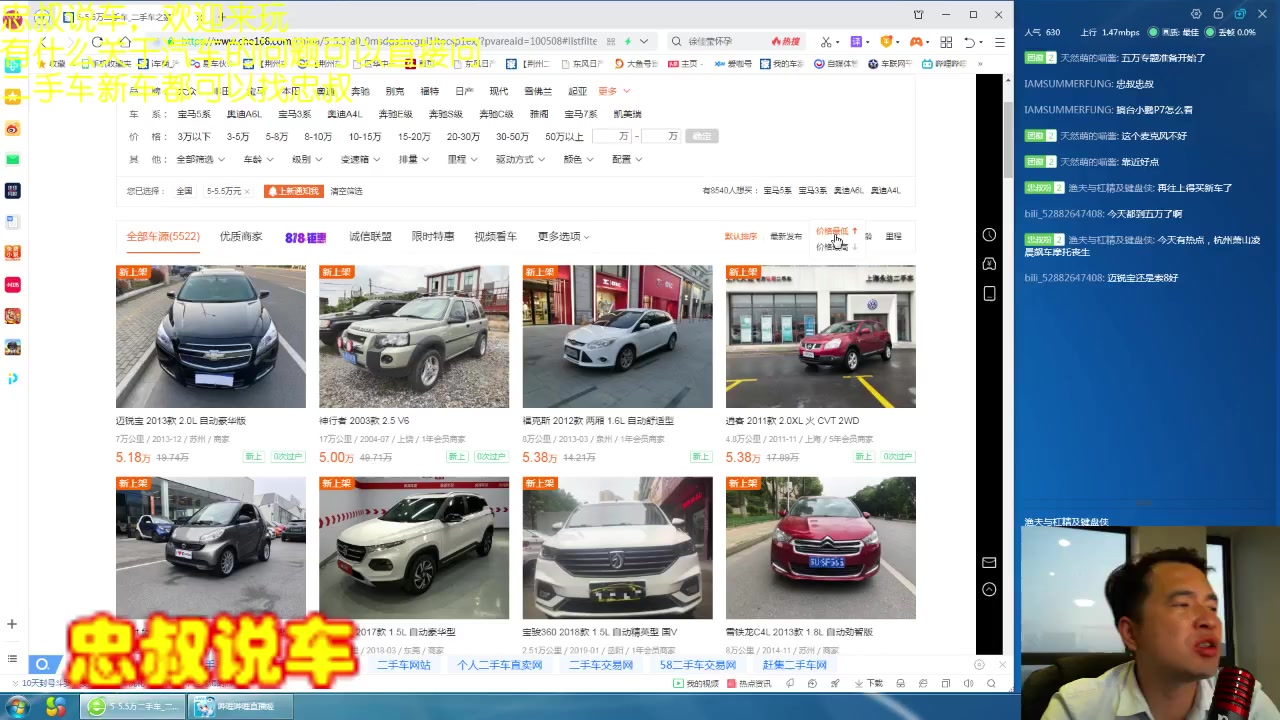Sort by 默认排序
Screen dimensions: 1280x720
pyautogui.click(x=741, y=237)
